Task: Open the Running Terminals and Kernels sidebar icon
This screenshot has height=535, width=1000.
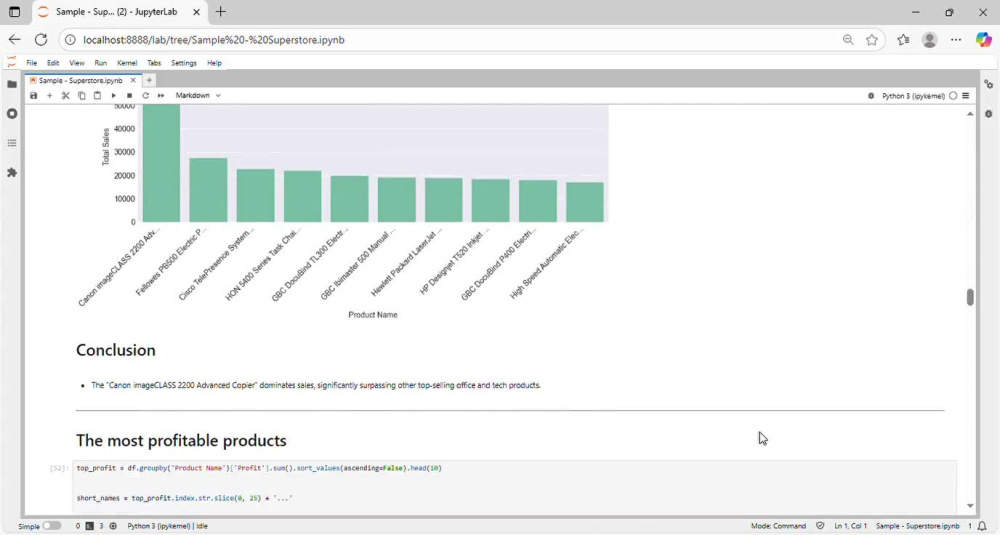Action: pyautogui.click(x=11, y=114)
